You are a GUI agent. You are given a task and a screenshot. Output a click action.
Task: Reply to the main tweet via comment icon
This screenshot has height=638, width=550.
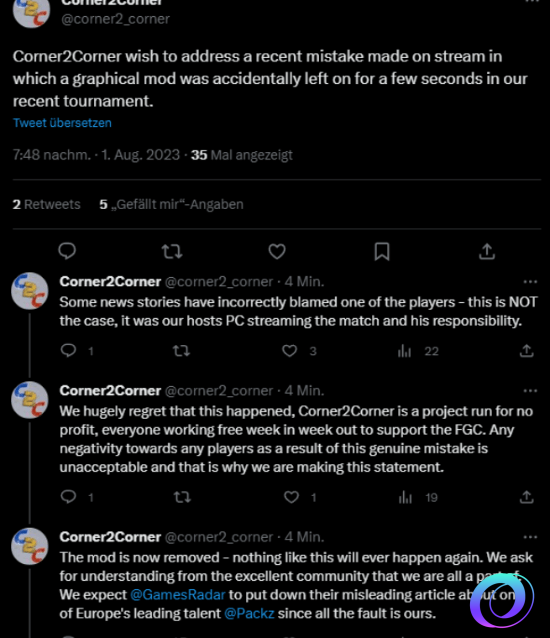tap(67, 251)
